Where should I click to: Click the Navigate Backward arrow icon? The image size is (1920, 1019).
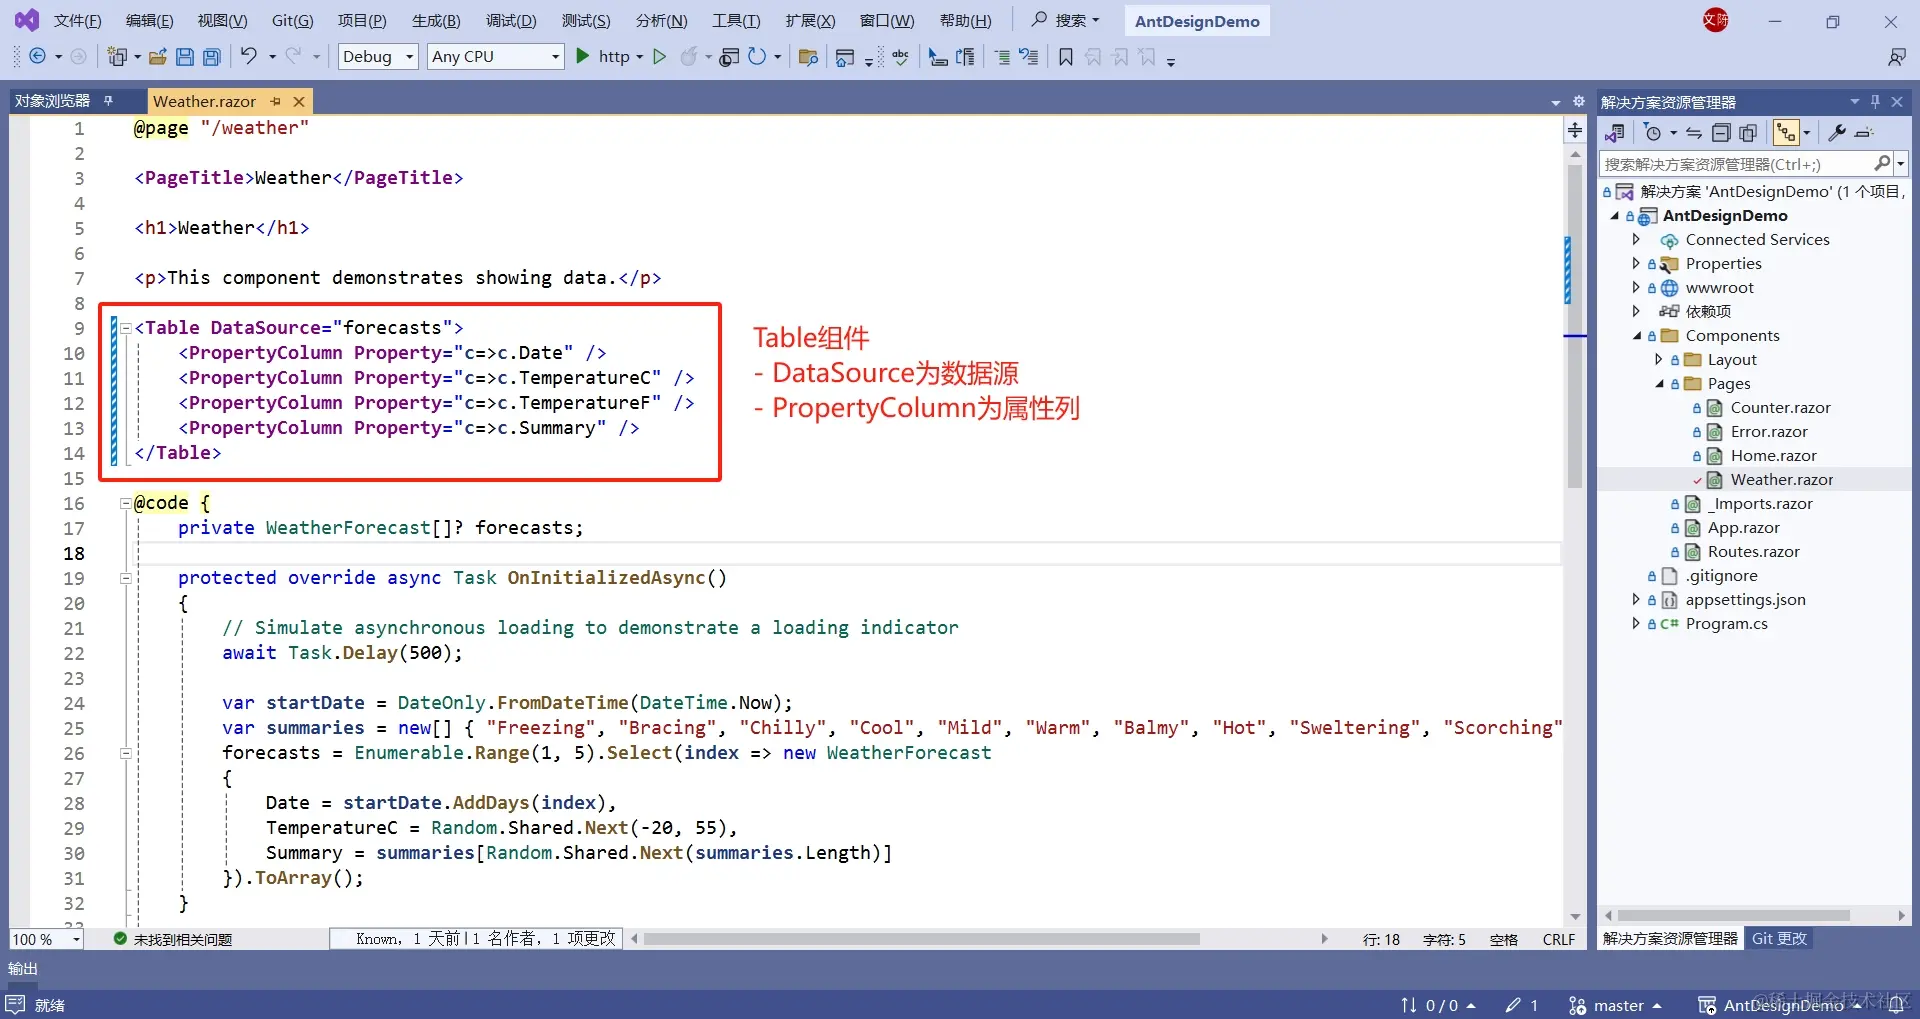coord(37,57)
